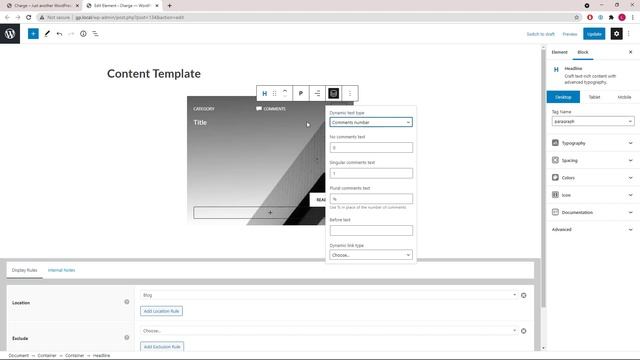The image size is (640, 360).
Task: Click the Location help question icon
Action: pyautogui.click(x=127, y=302)
